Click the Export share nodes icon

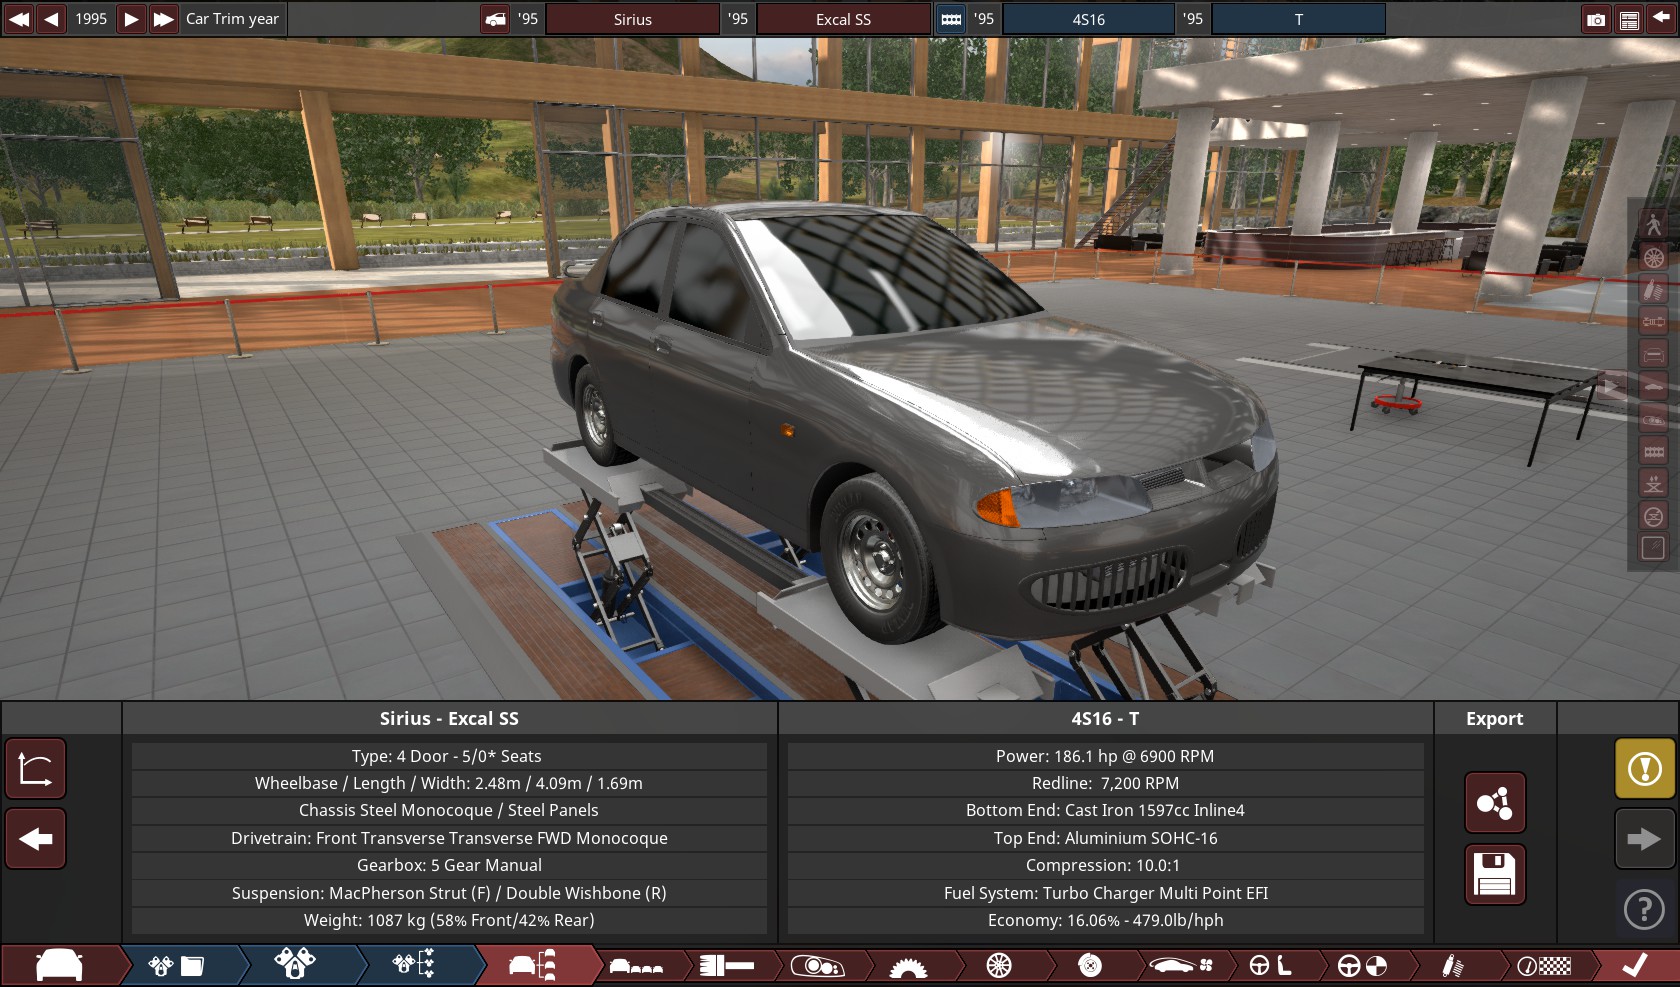tap(1495, 802)
